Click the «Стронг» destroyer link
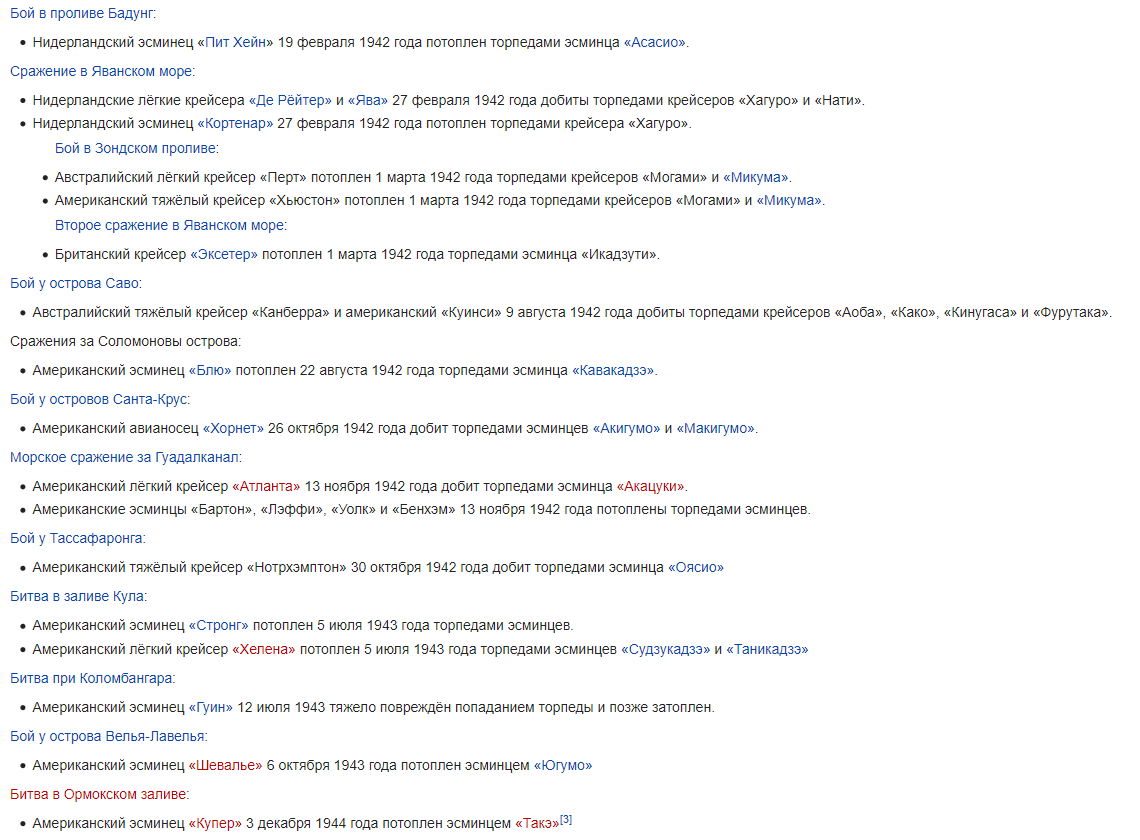 pyautogui.click(x=219, y=626)
